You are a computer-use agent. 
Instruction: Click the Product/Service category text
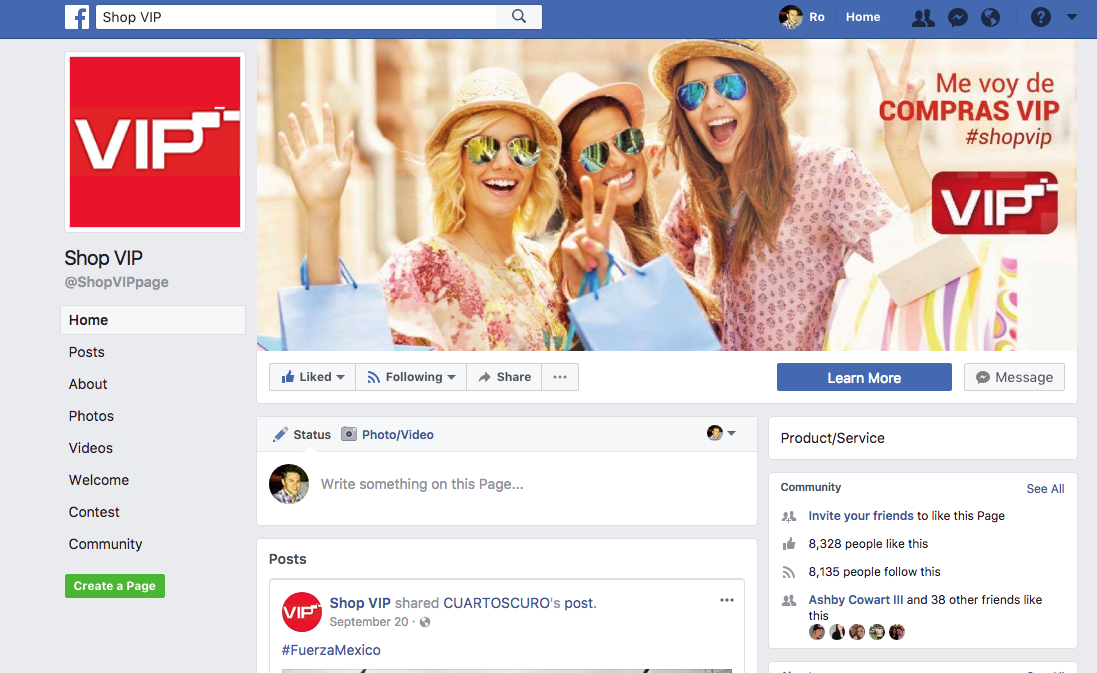click(833, 438)
